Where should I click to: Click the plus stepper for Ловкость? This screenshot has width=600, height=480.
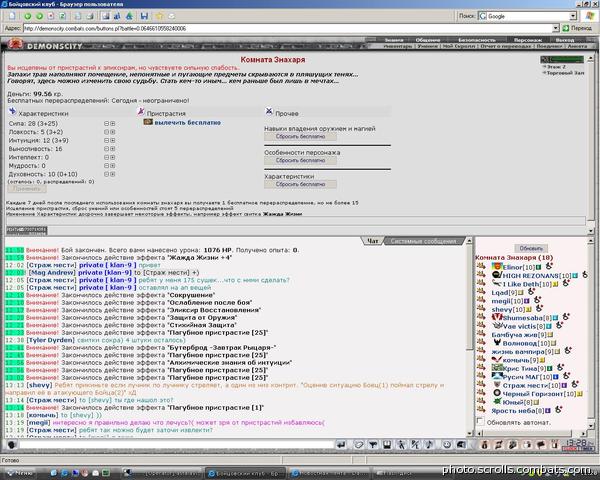112,132
